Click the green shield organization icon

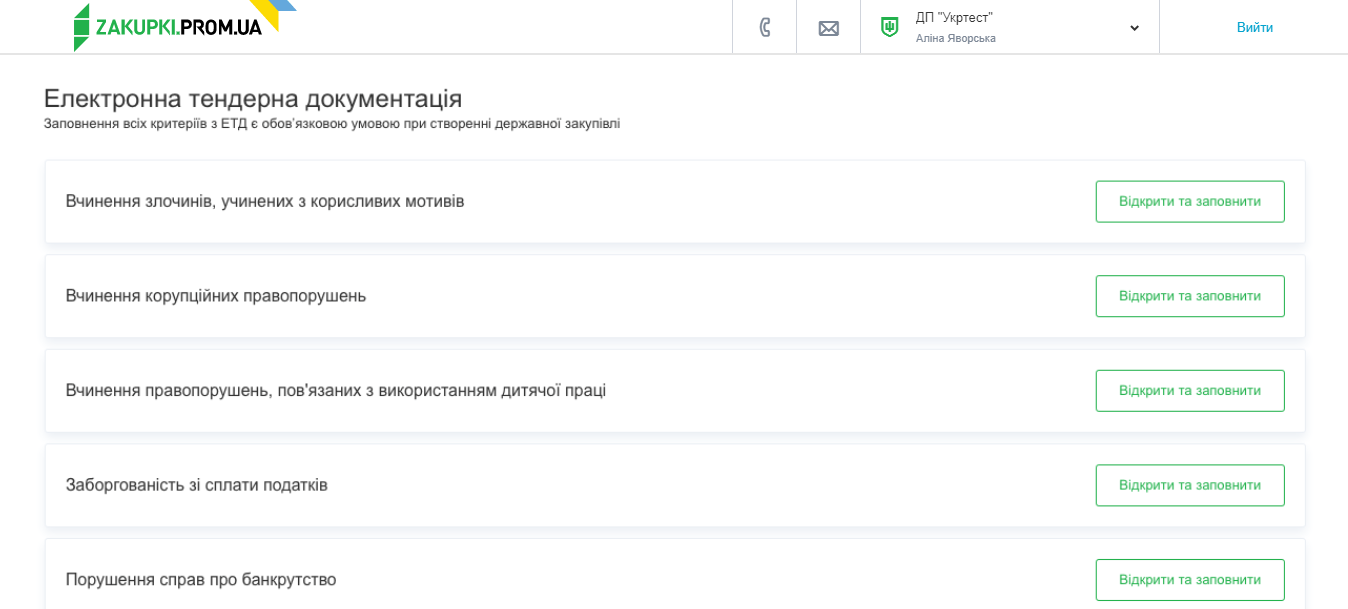[x=889, y=27]
